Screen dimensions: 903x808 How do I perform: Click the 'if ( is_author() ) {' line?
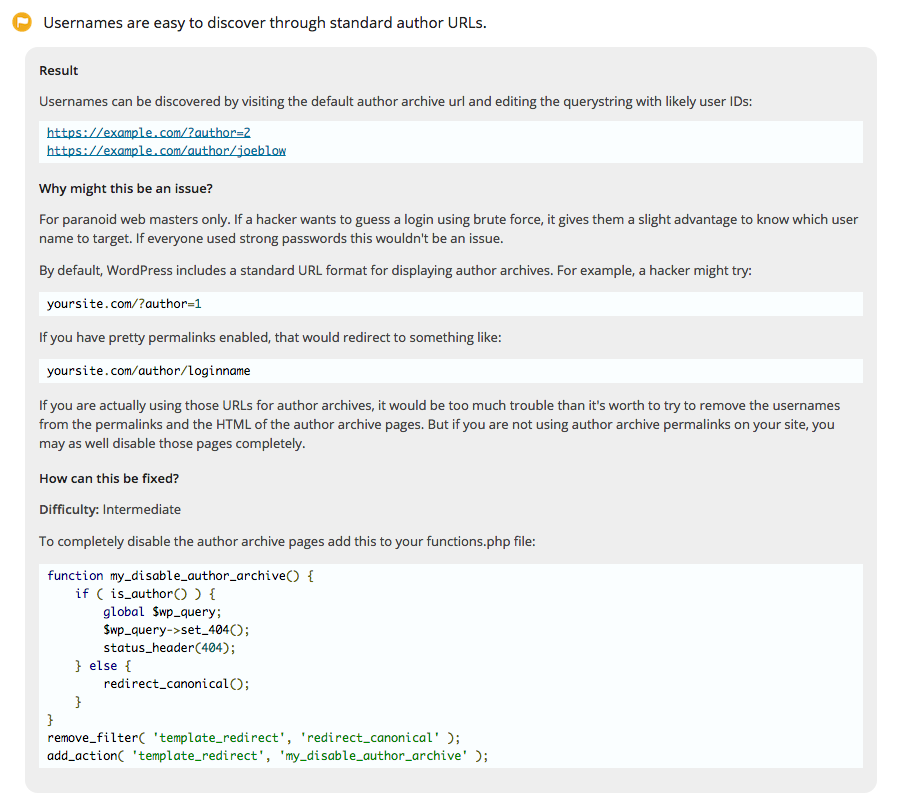tap(145, 594)
